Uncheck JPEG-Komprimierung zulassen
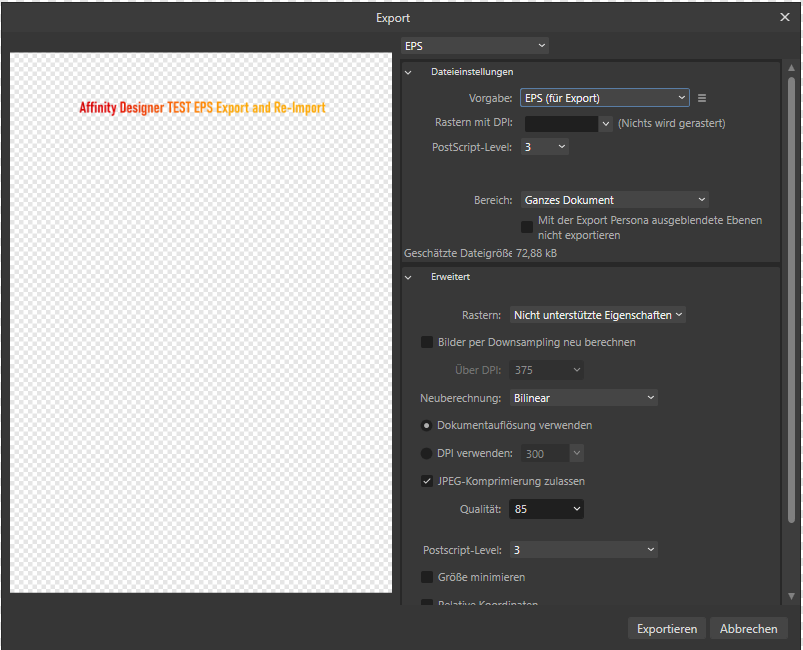 point(427,481)
